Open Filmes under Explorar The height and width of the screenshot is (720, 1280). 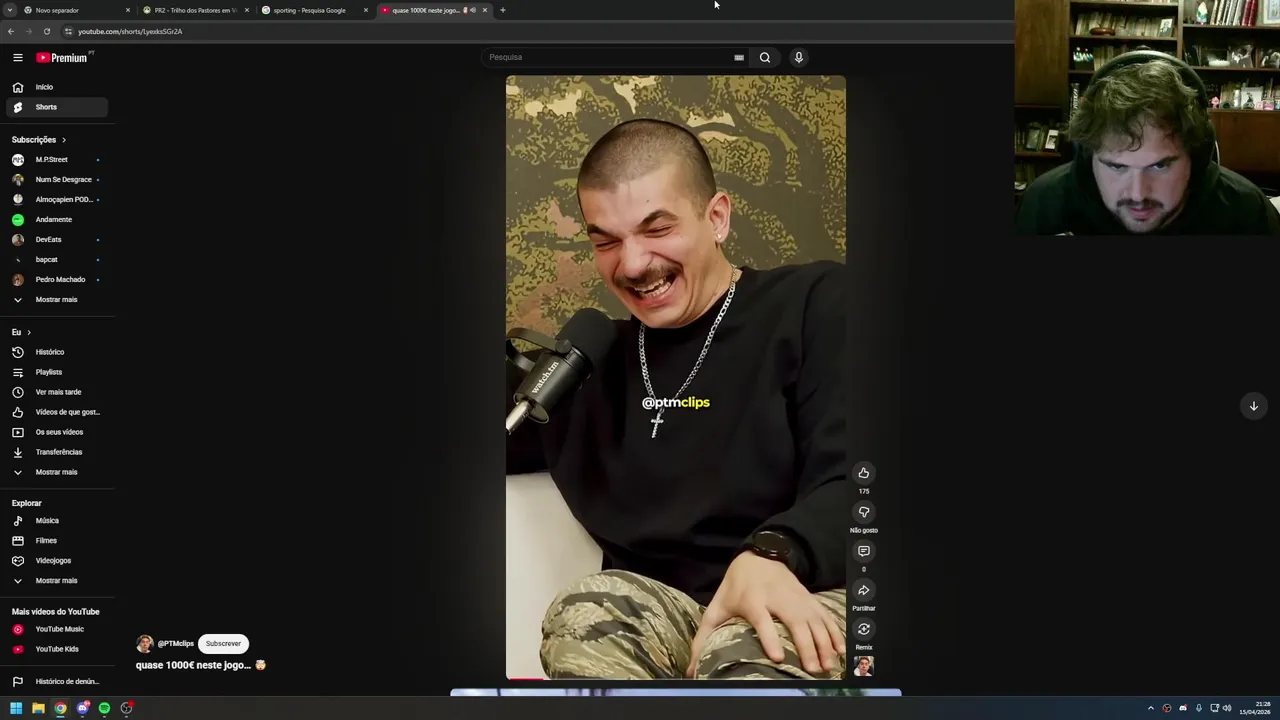56,541
